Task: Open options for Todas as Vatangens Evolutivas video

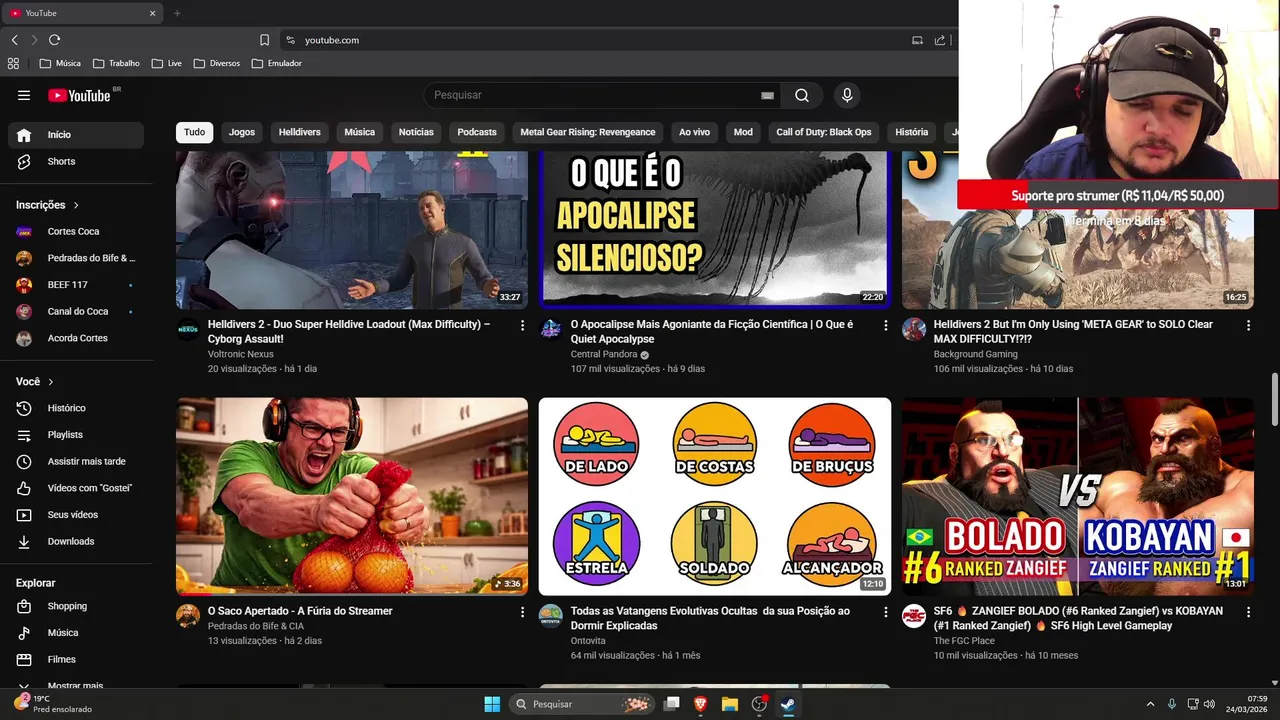Action: pyautogui.click(x=885, y=612)
